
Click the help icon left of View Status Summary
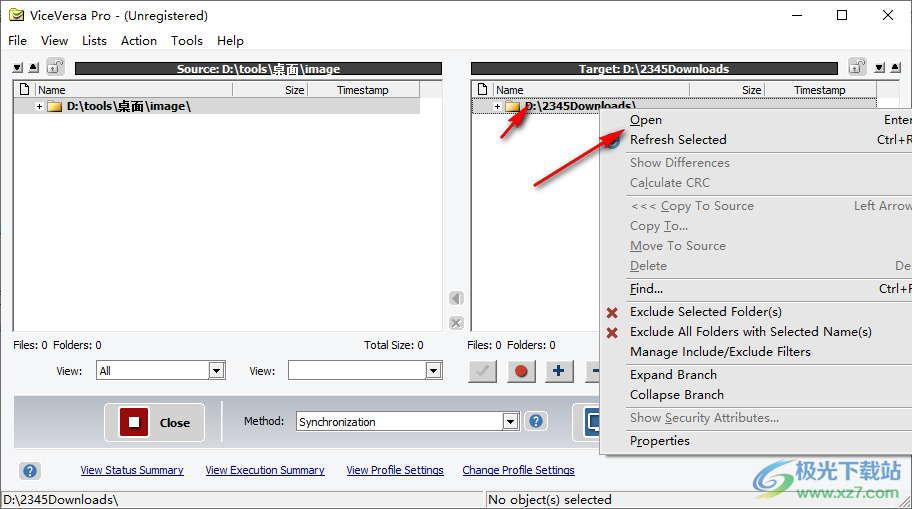(x=30, y=471)
